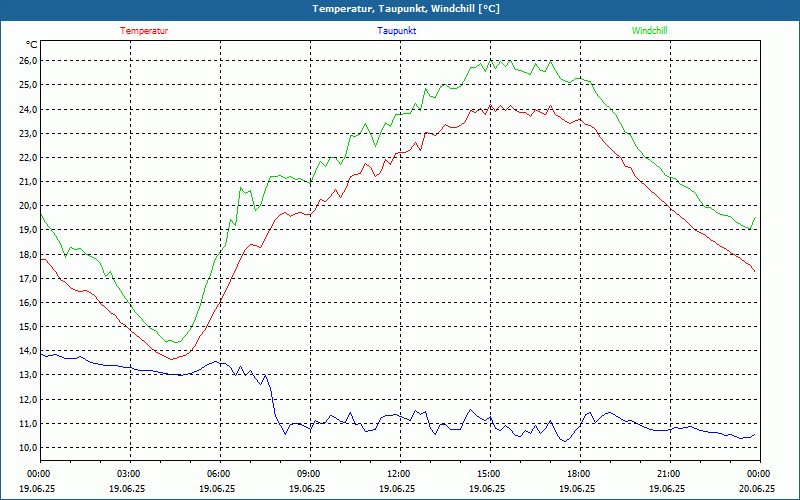The width and height of the screenshot is (800, 500).
Task: Click the '19,0' y-axis value
Action: point(28,230)
